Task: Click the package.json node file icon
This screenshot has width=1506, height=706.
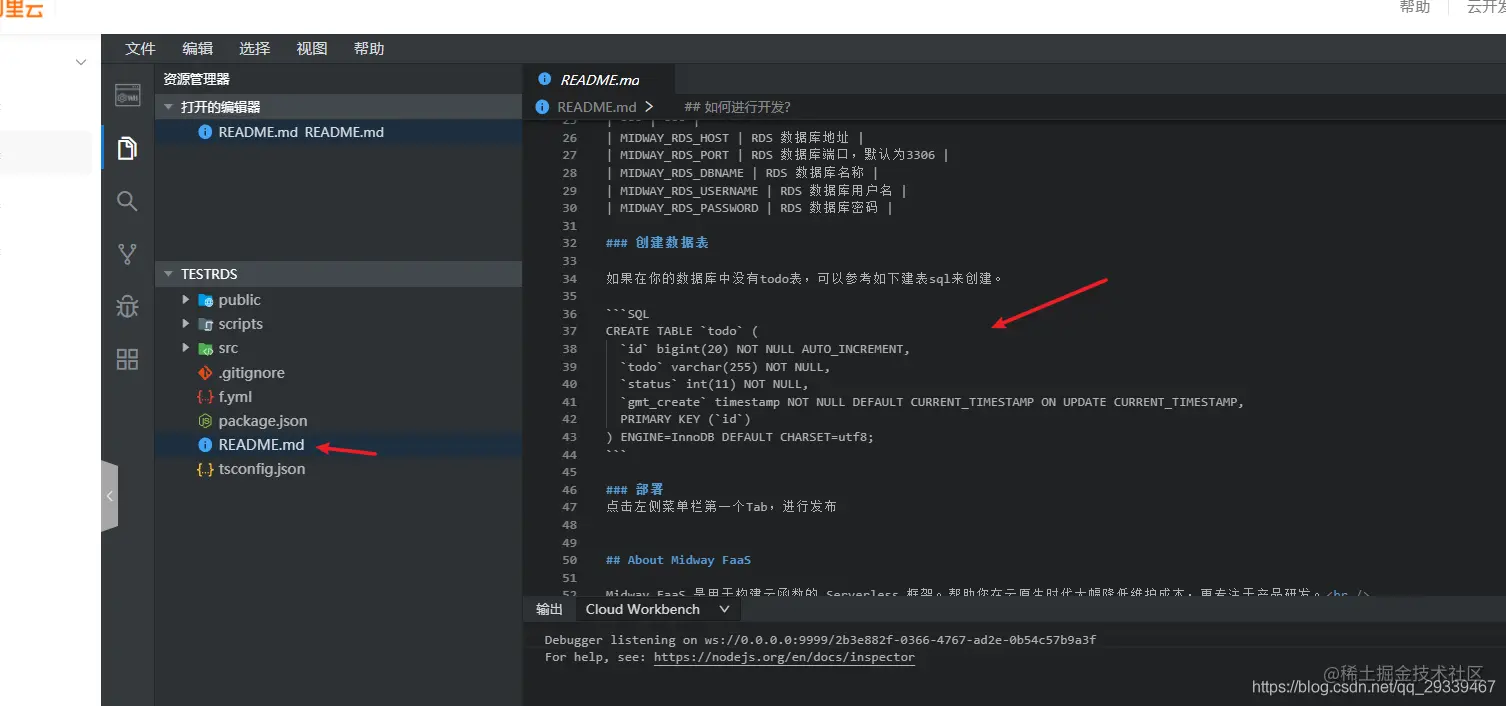Action: tap(205, 421)
